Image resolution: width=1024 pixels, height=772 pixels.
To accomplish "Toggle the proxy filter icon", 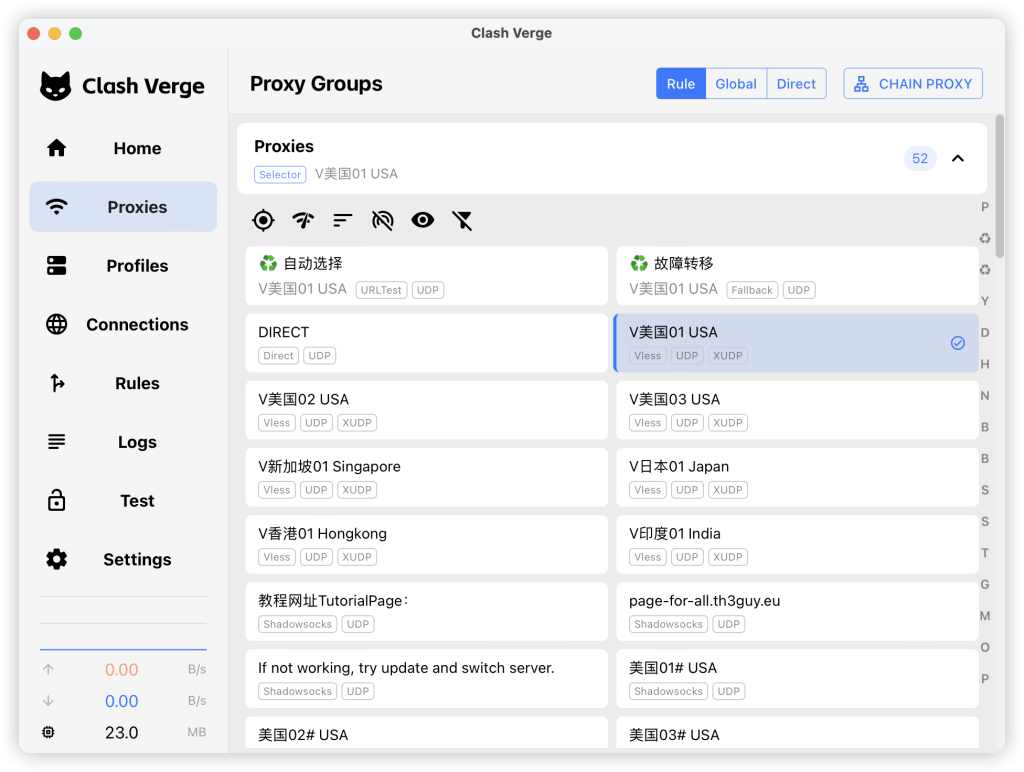I will [462, 220].
